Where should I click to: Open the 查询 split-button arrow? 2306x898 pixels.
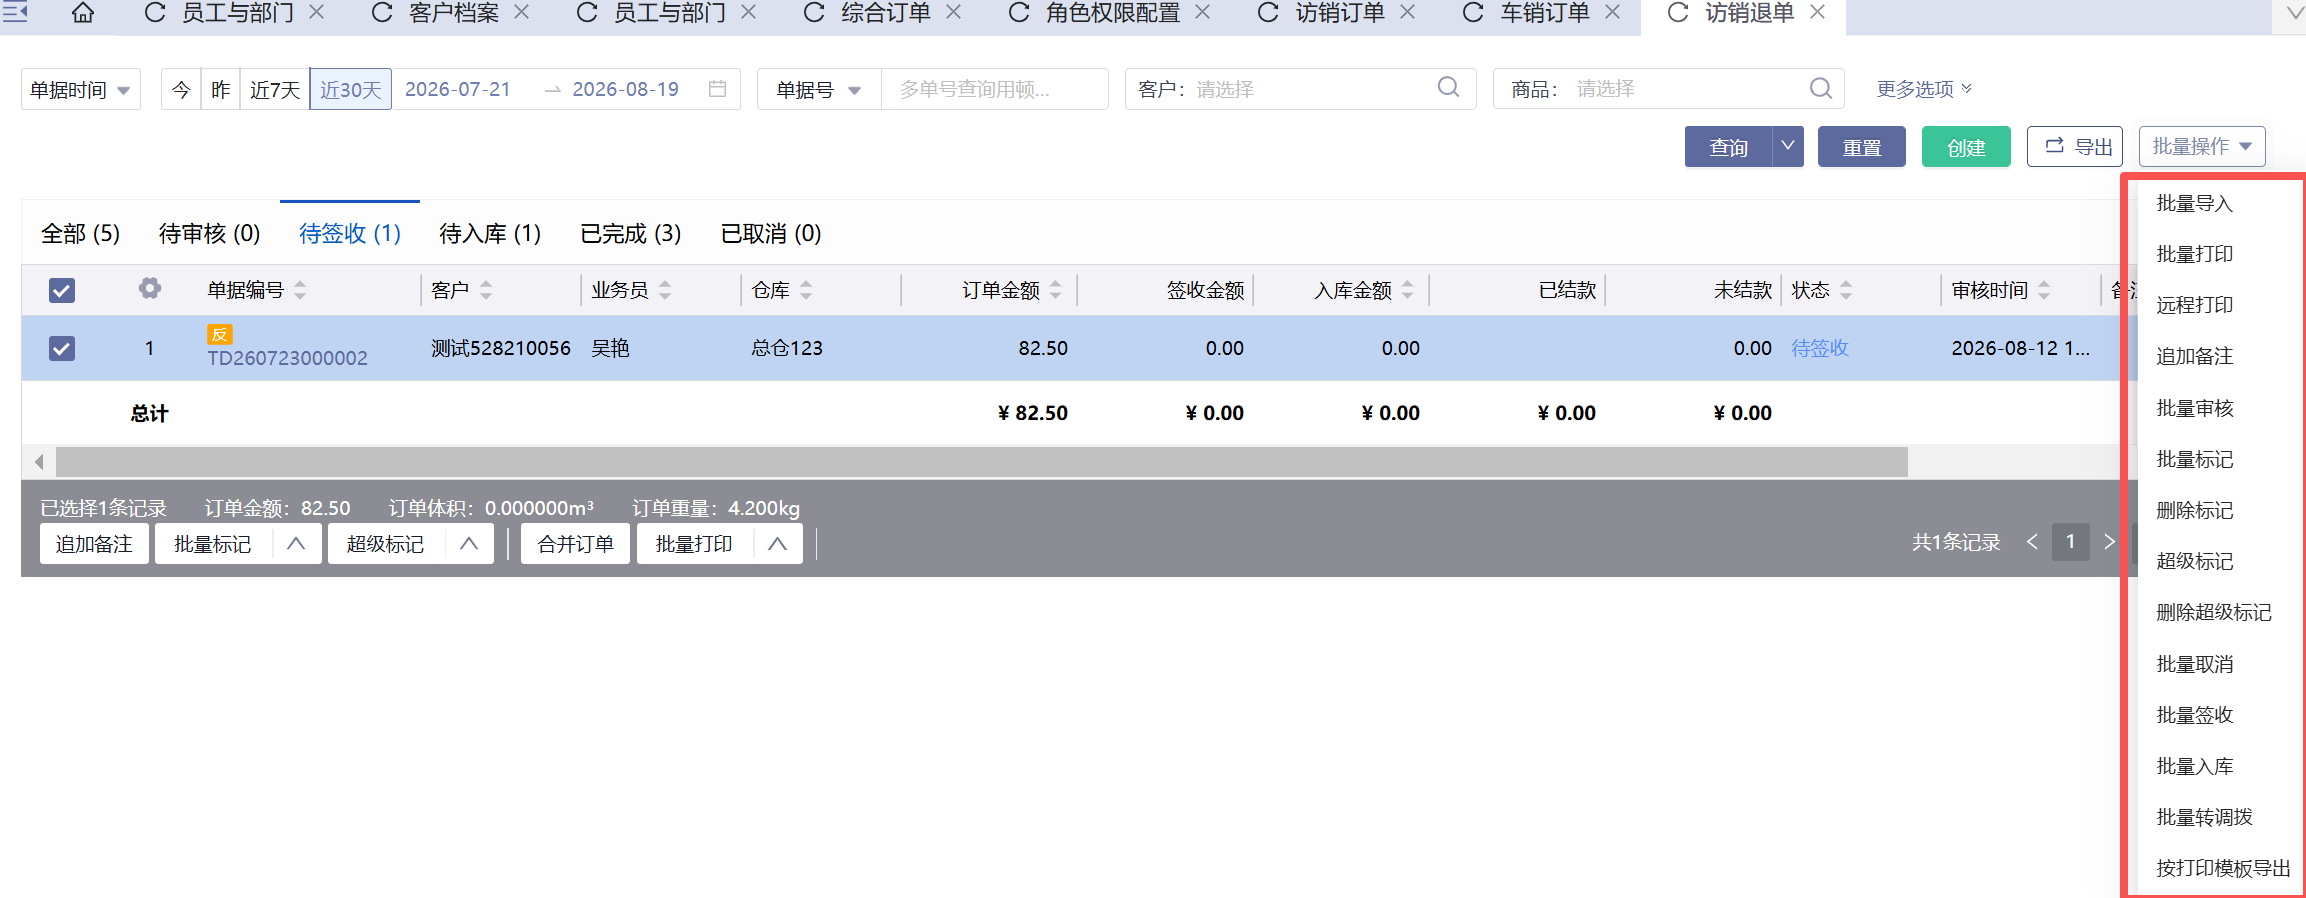coord(1787,147)
